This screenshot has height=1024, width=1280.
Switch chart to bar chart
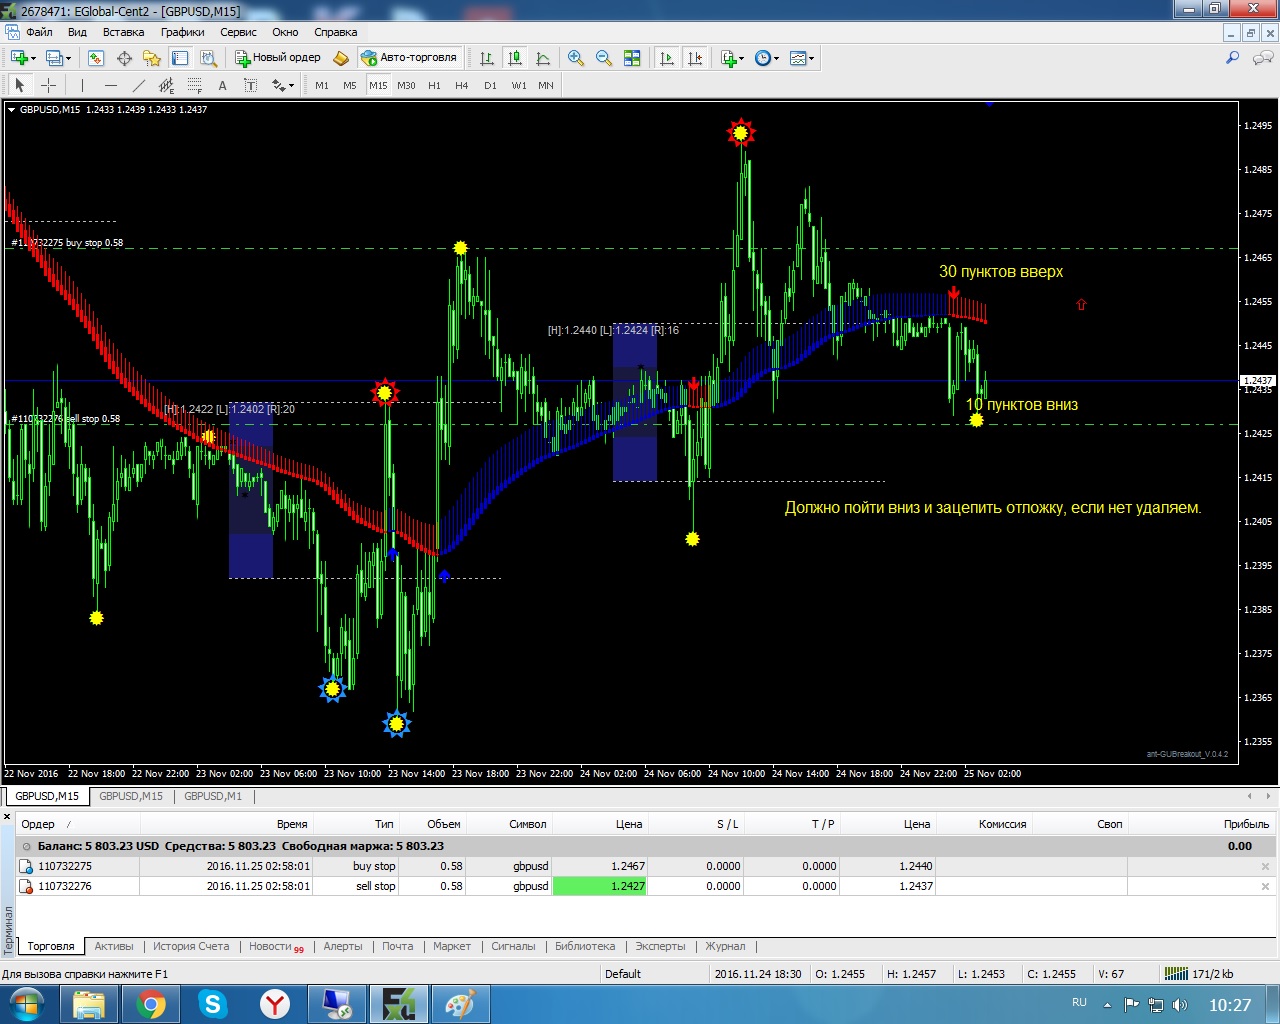(x=487, y=58)
